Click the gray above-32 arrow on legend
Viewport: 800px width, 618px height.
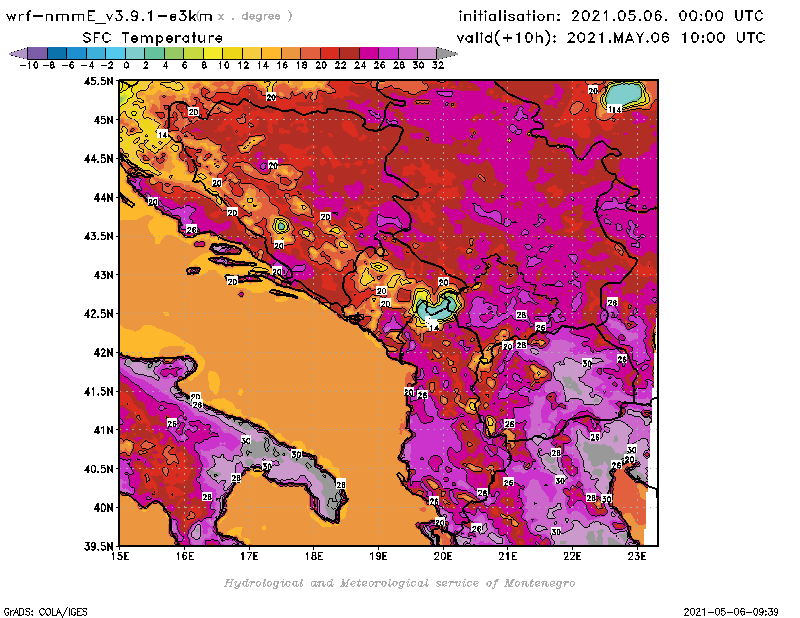pyautogui.click(x=447, y=53)
